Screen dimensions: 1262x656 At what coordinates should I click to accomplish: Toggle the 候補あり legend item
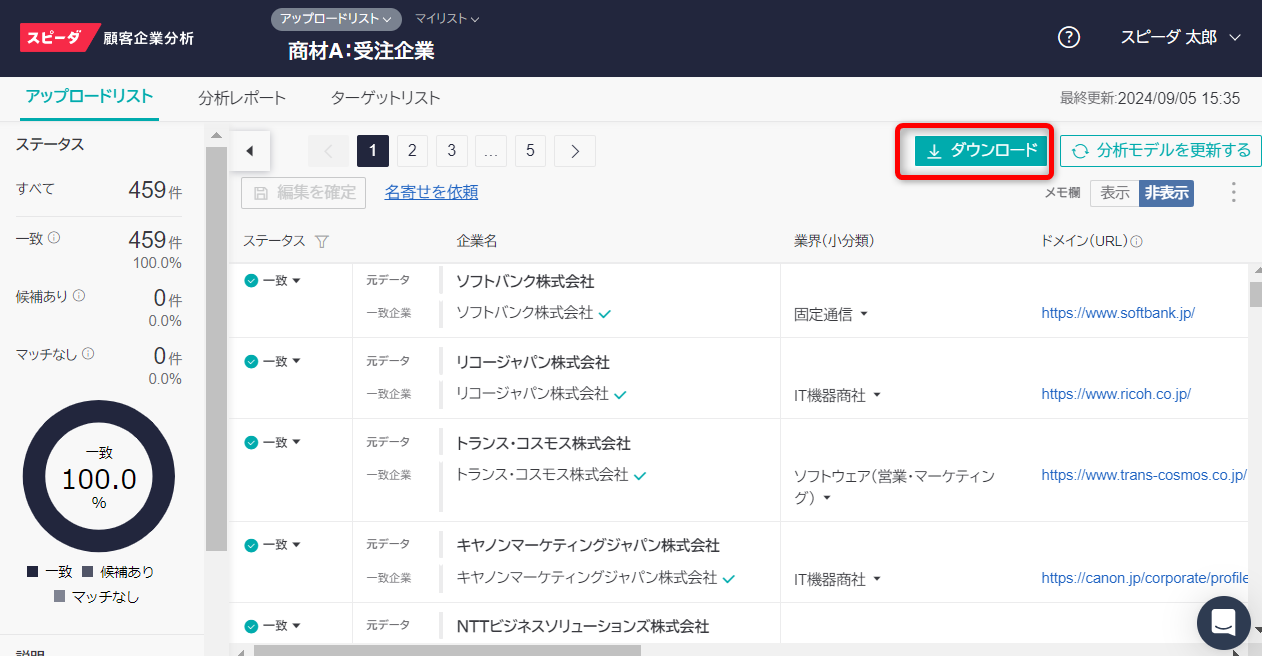pos(118,572)
